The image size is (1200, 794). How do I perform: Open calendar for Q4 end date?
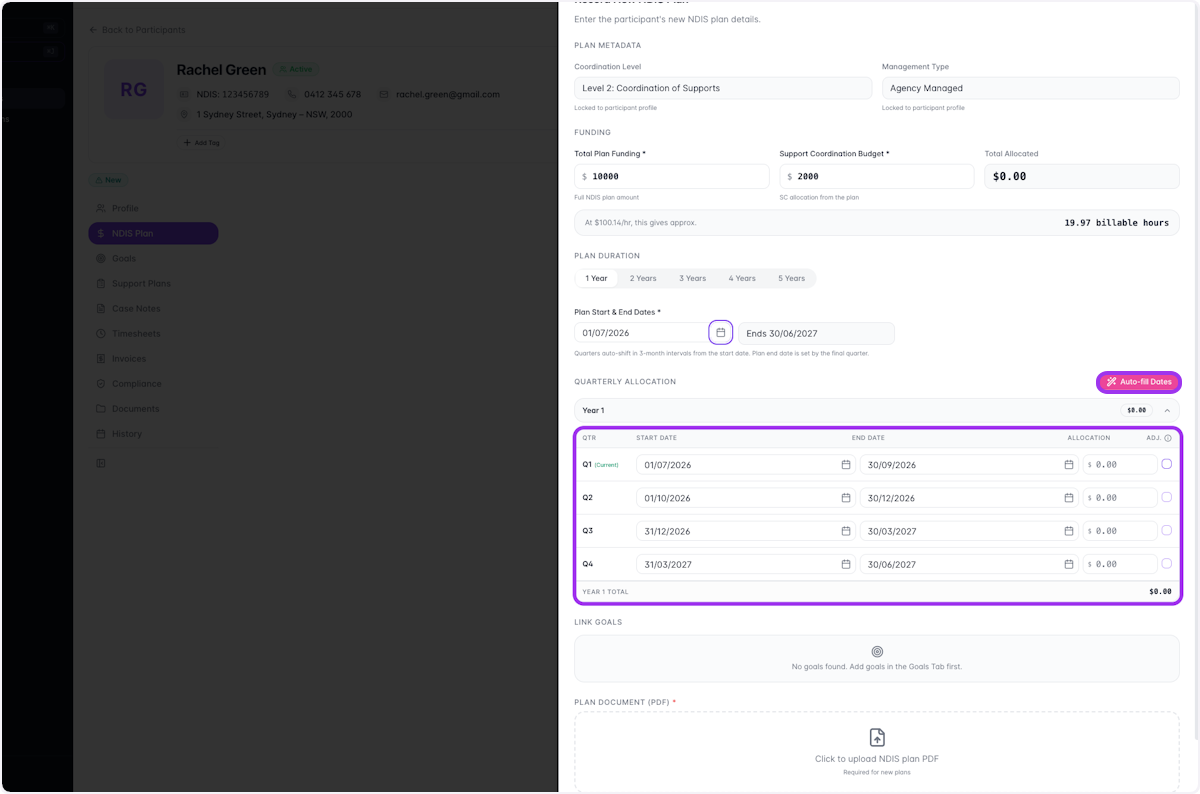click(1069, 564)
